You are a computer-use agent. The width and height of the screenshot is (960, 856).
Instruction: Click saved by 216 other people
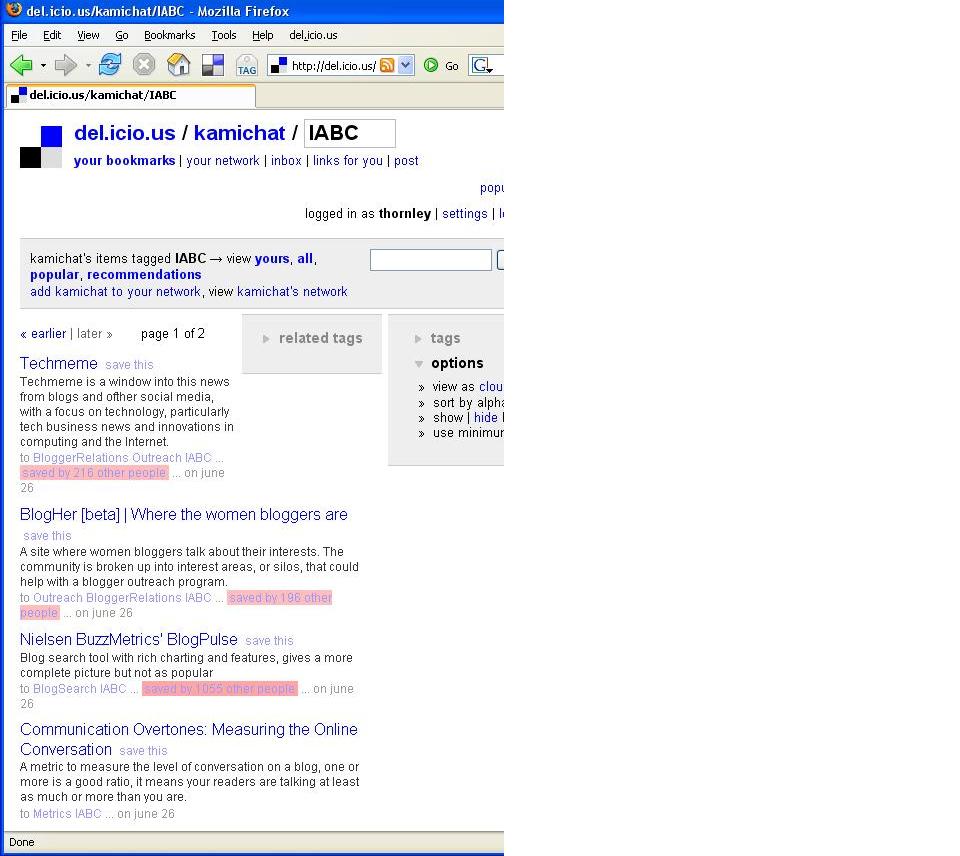coord(94,473)
